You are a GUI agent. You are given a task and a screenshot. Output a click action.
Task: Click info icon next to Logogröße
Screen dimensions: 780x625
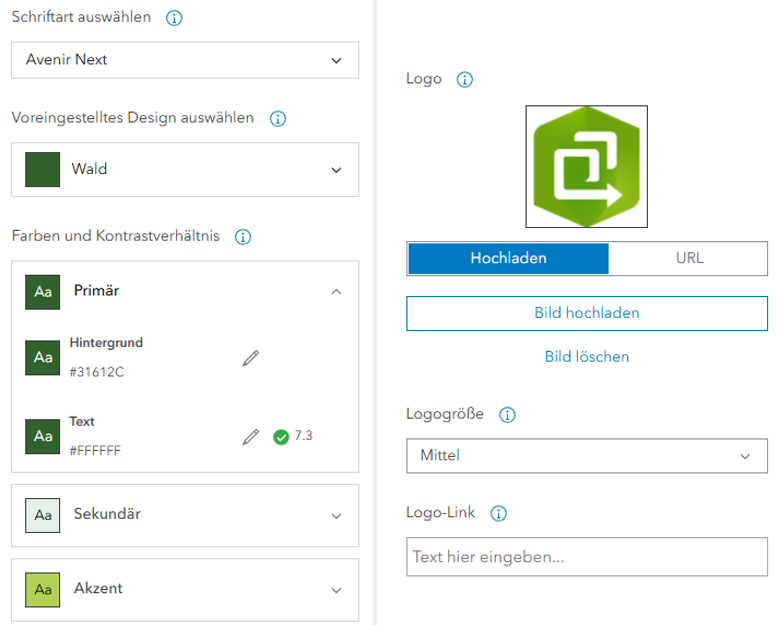507,415
